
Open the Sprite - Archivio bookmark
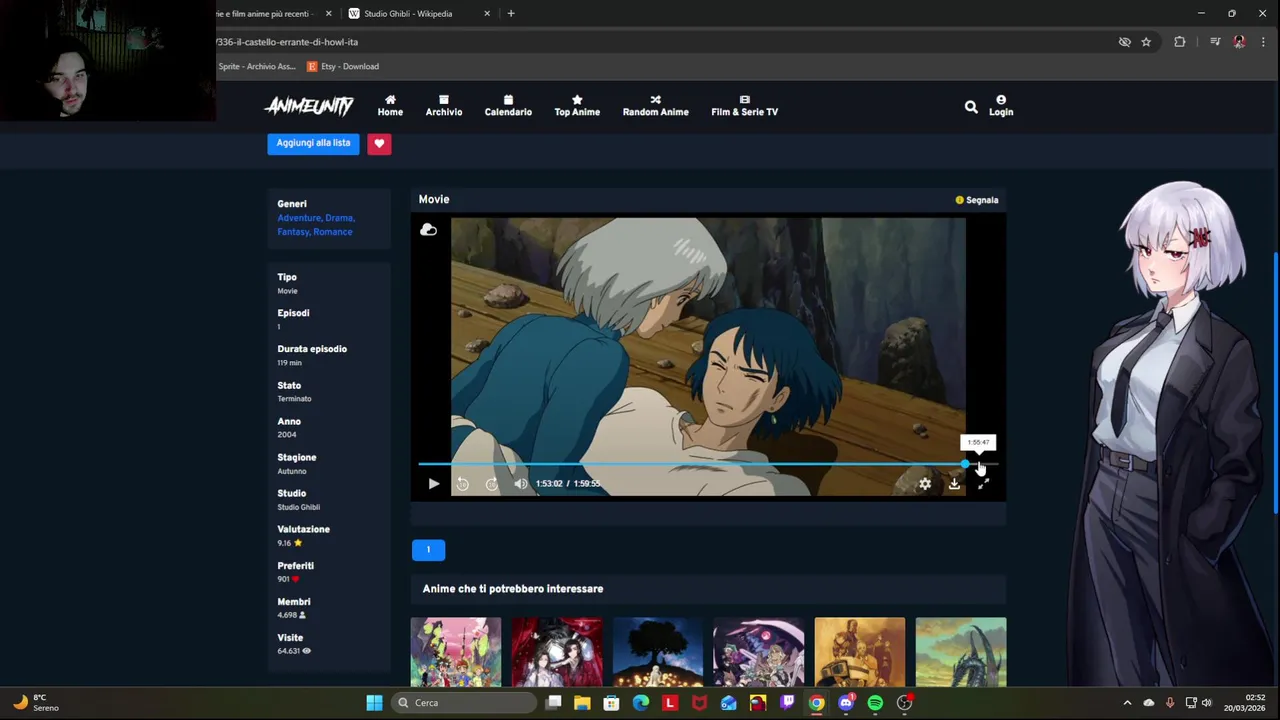tap(257, 66)
